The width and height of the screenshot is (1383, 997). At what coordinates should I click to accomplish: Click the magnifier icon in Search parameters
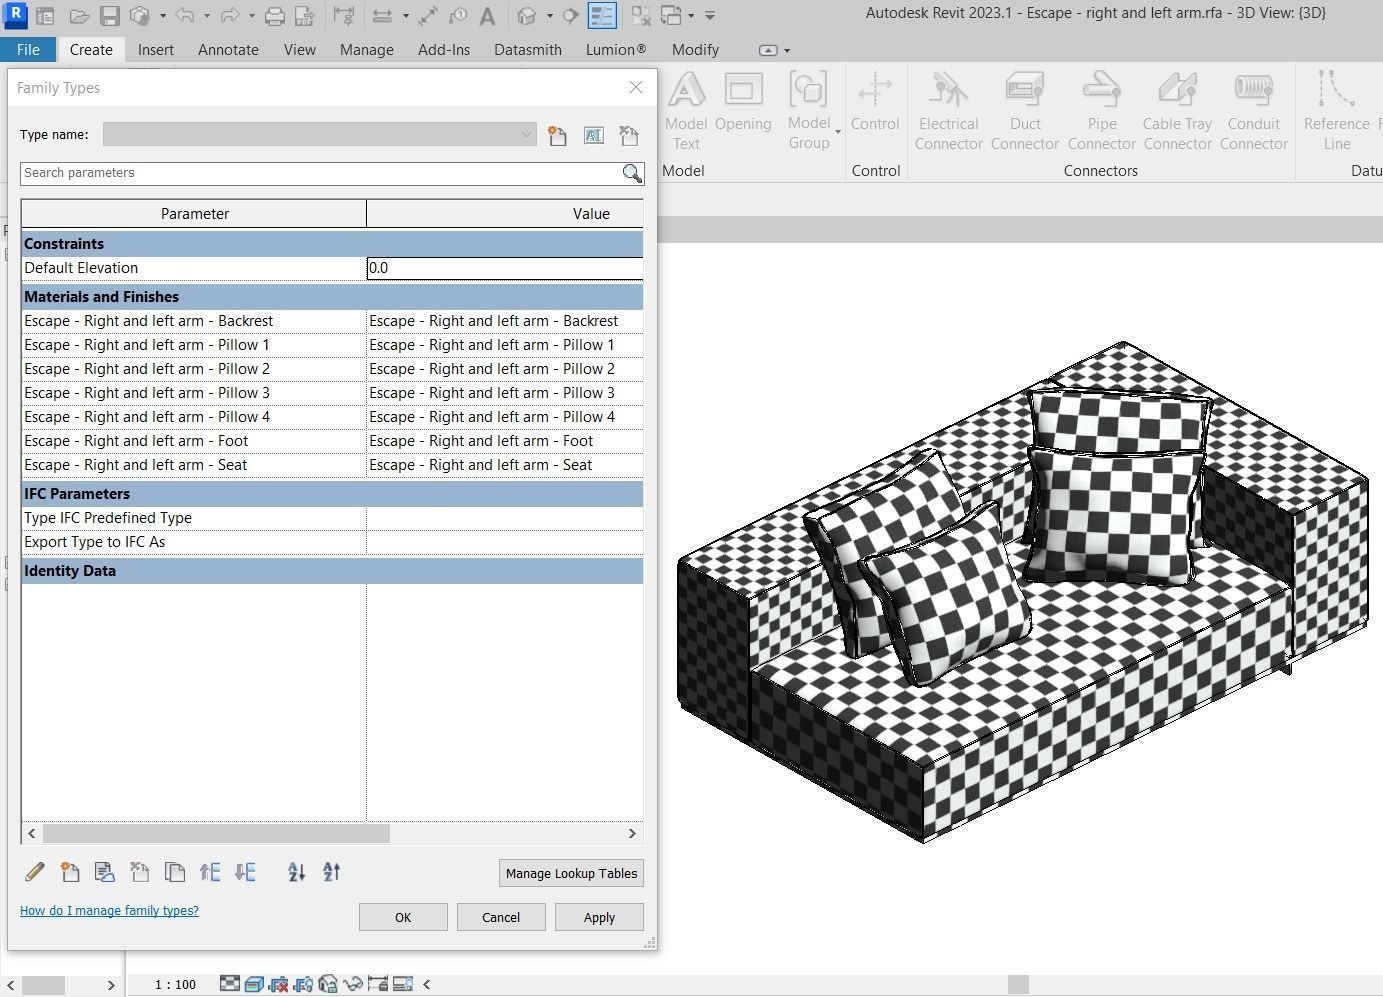click(x=632, y=173)
